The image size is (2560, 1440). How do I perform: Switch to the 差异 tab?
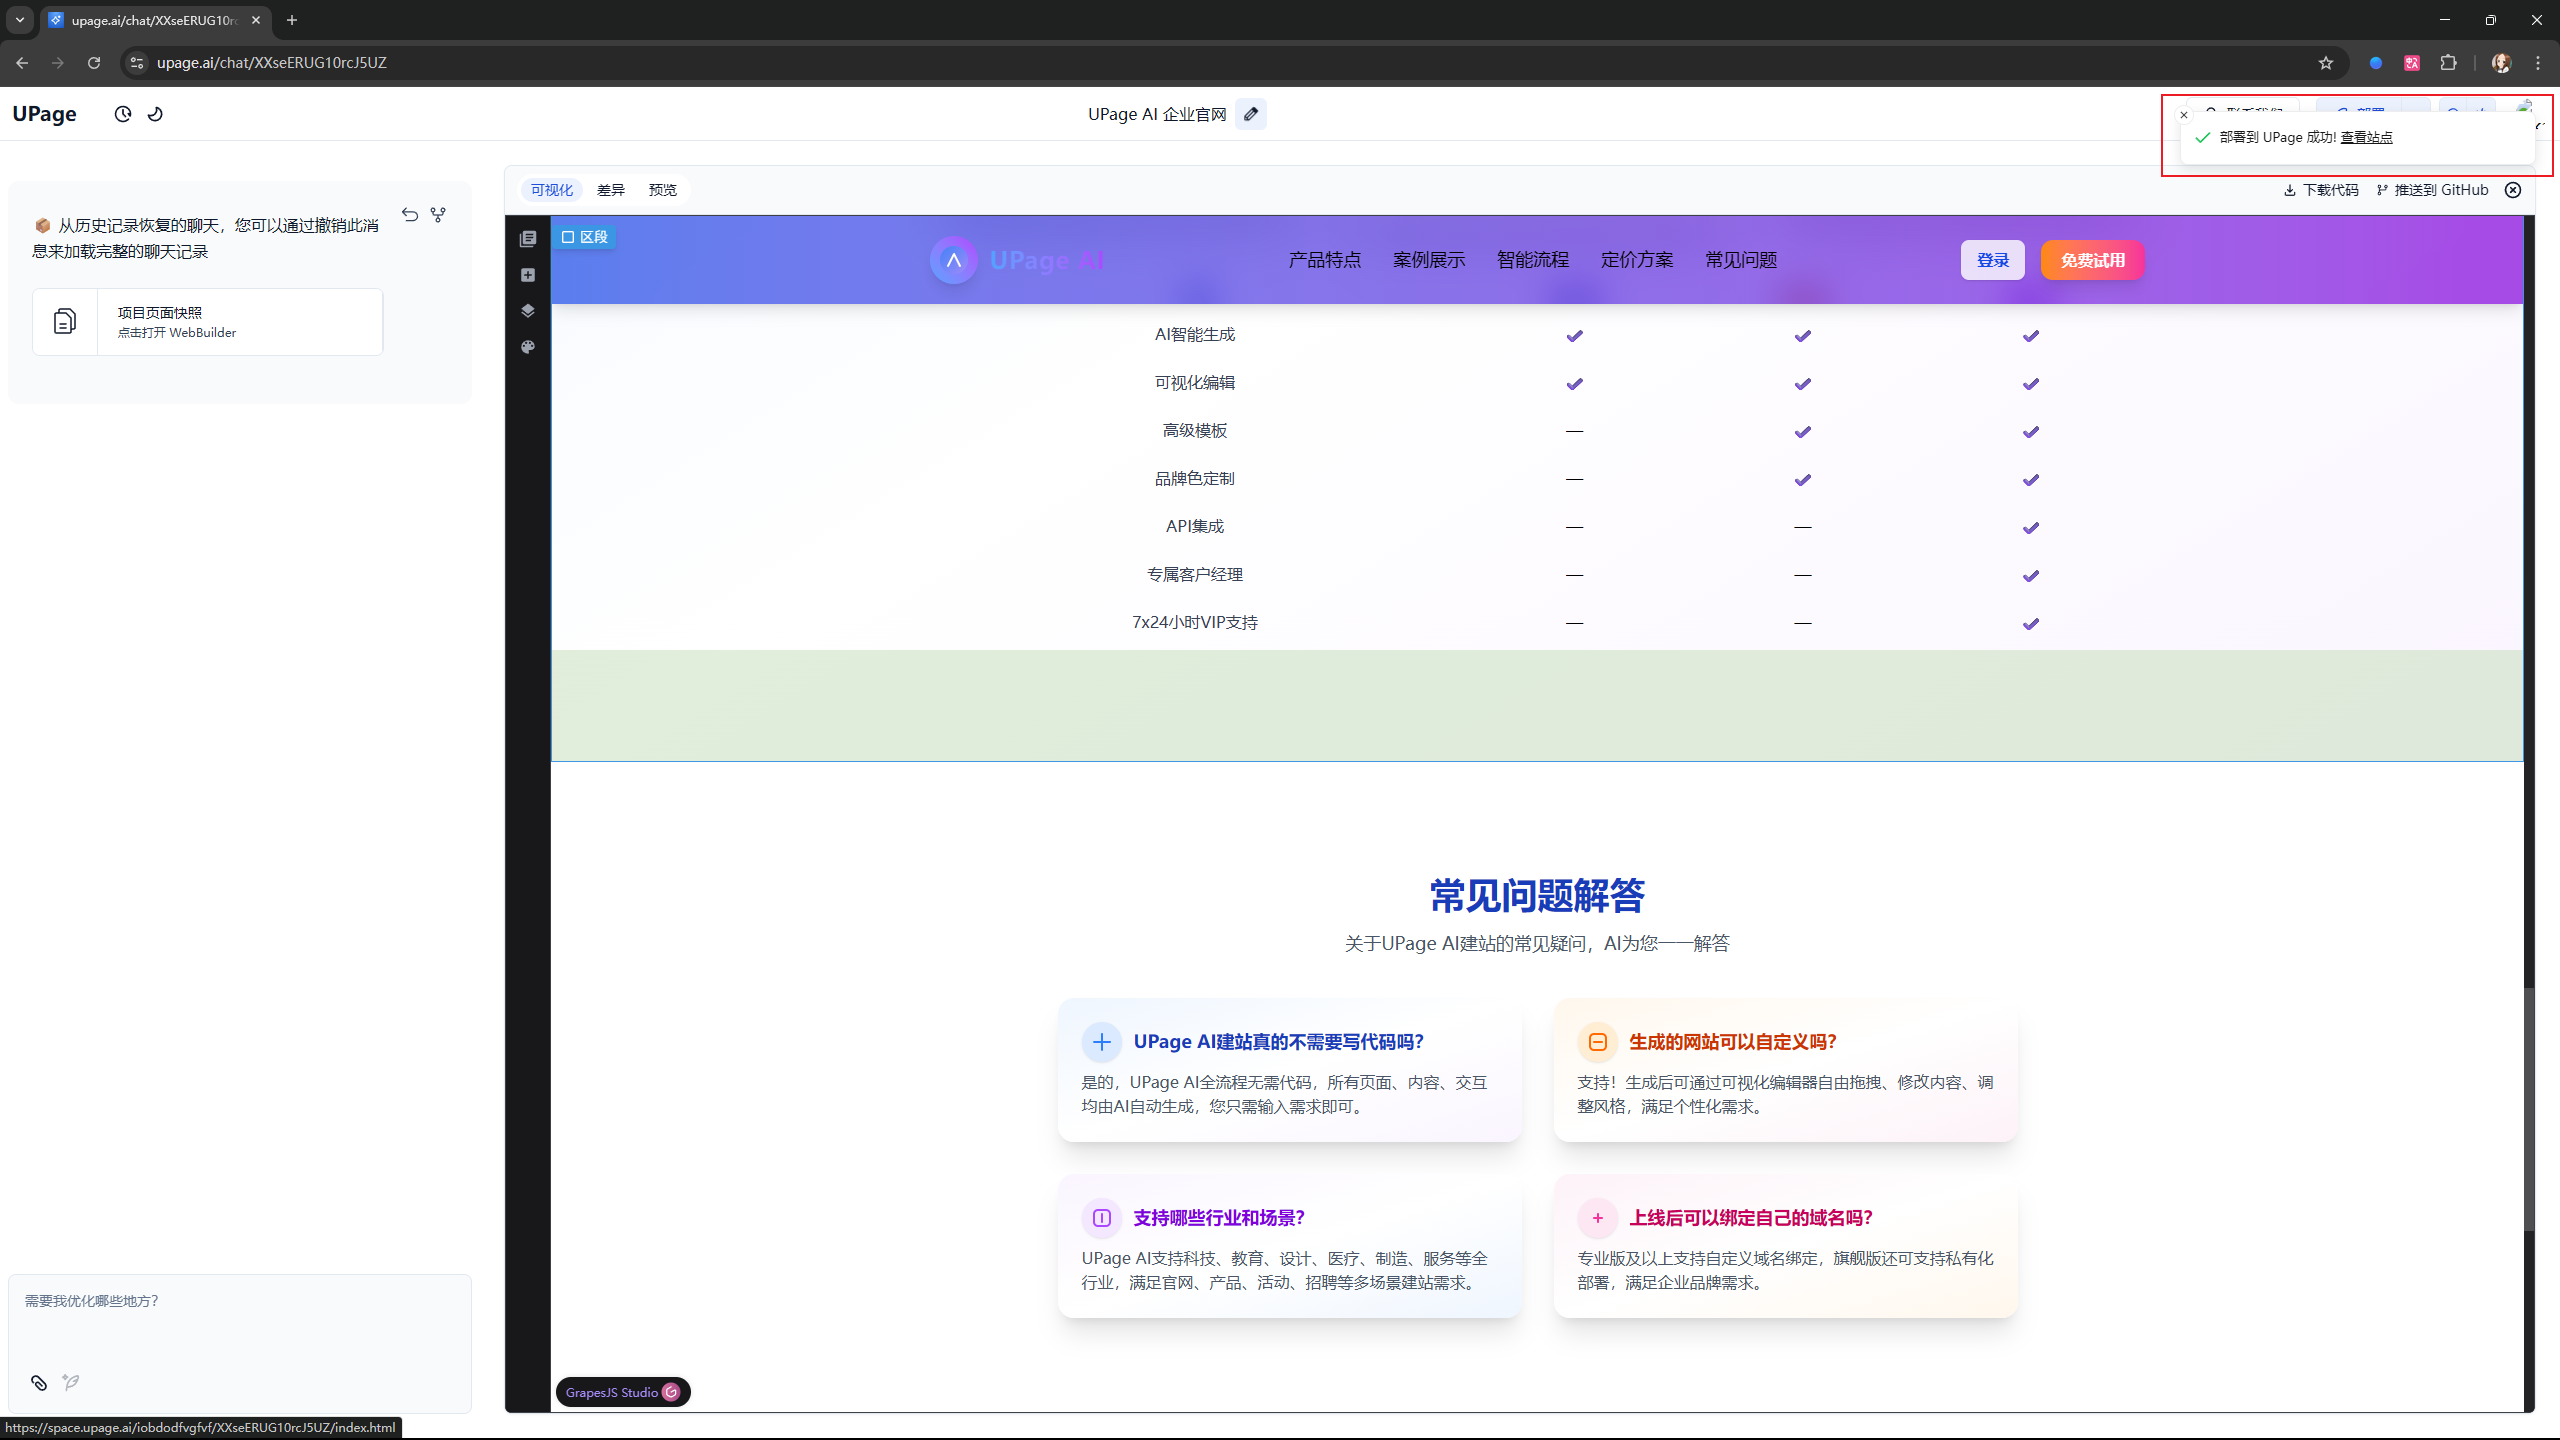tap(610, 190)
